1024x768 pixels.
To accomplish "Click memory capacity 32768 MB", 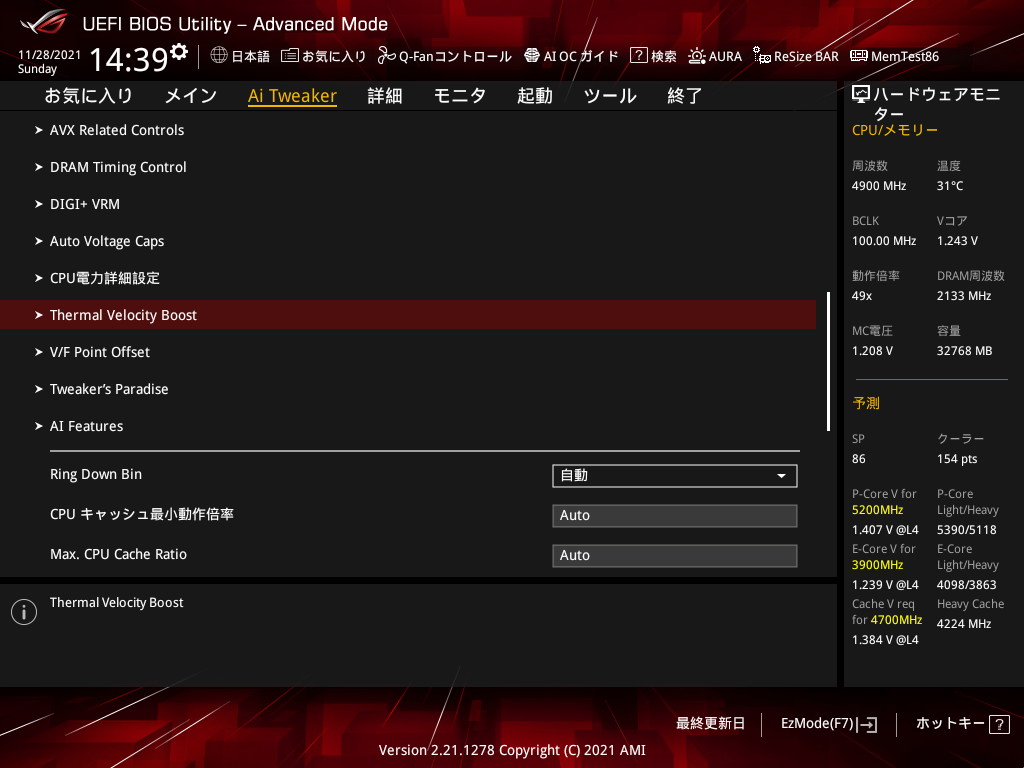I will click(964, 351).
